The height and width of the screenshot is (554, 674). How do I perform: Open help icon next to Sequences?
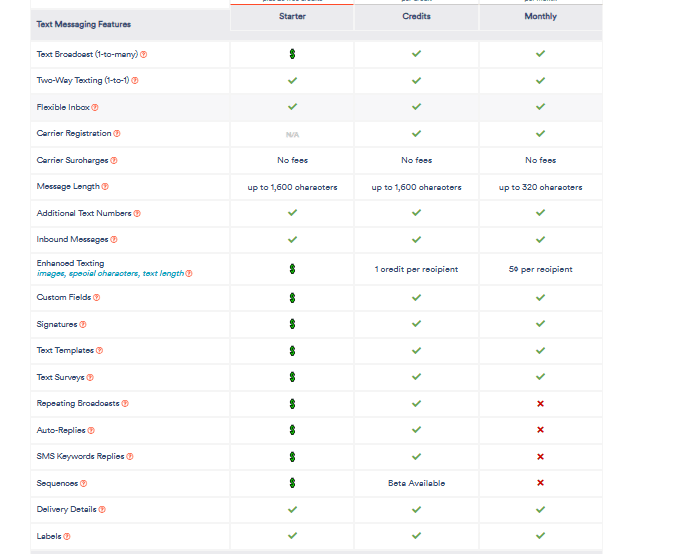(84, 484)
